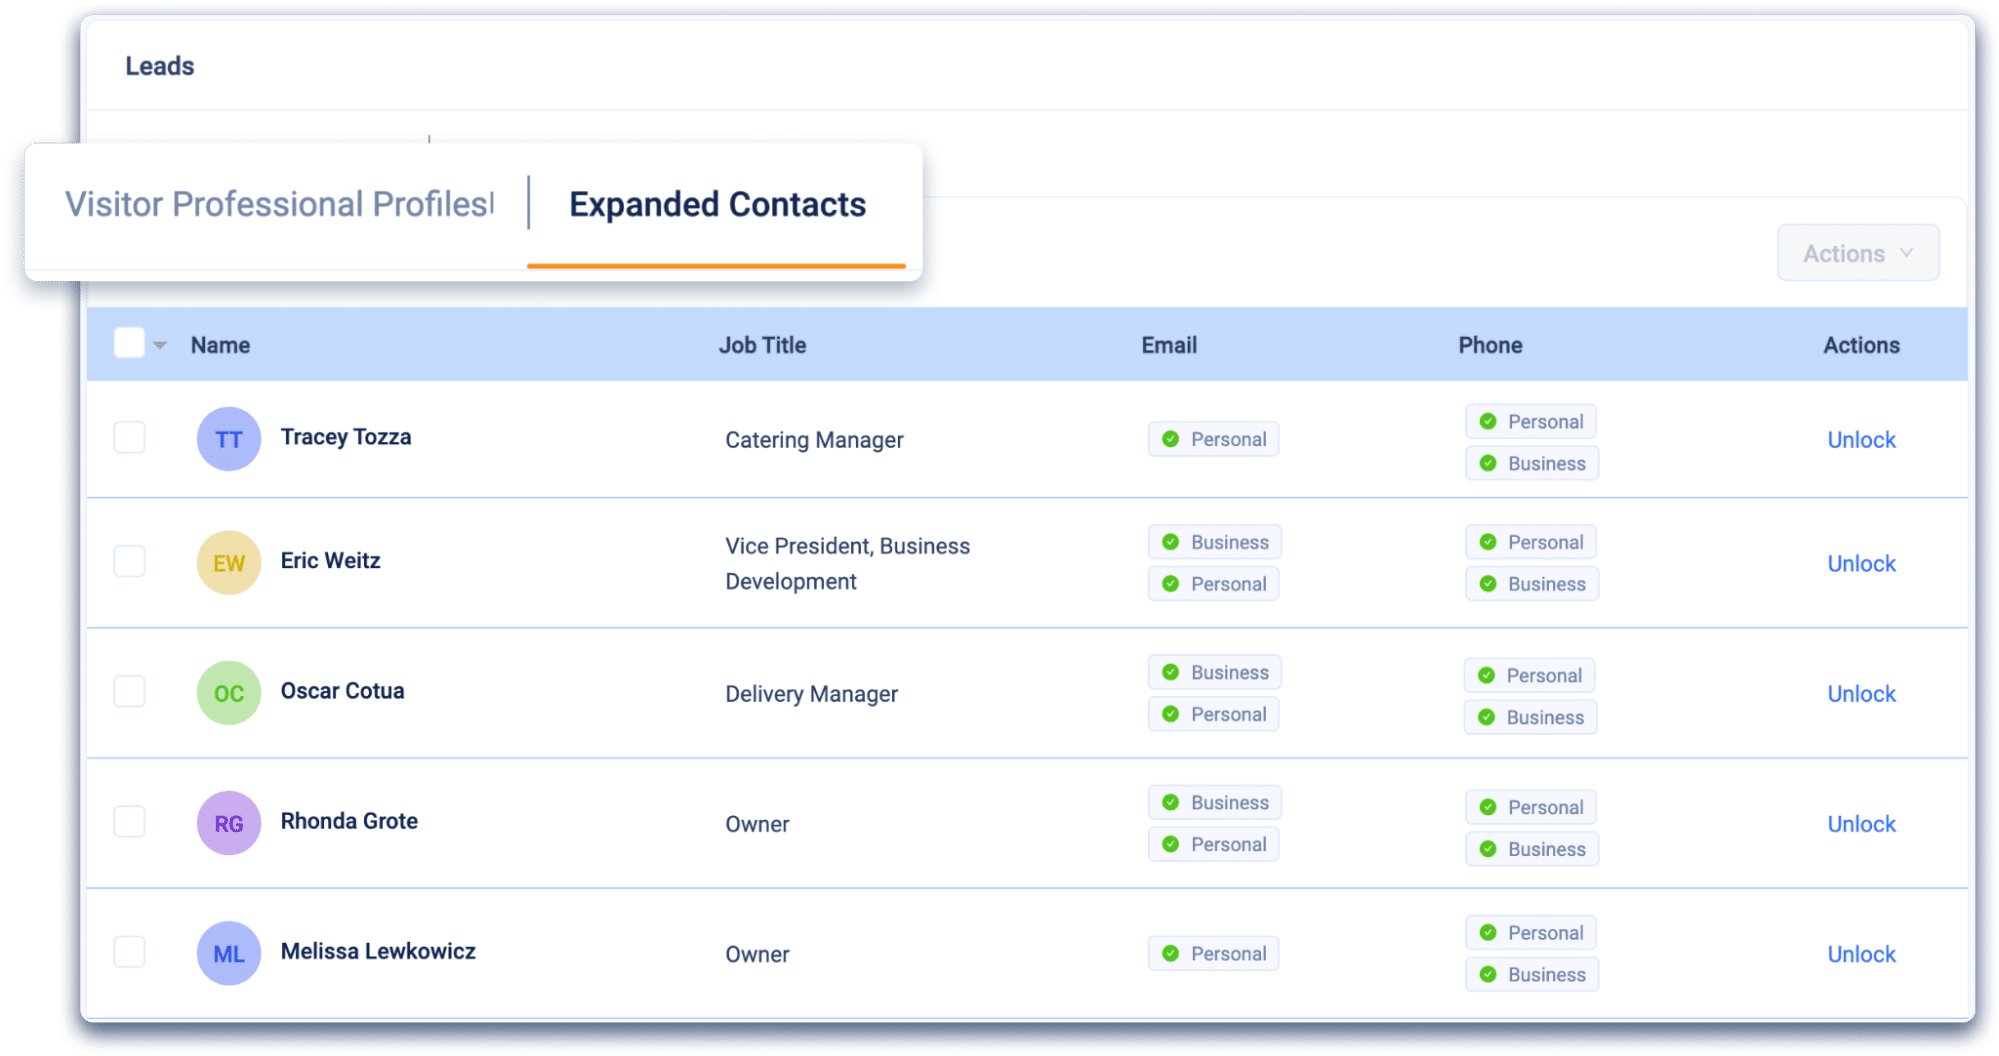1999x1056 pixels.
Task: Click Tracey Tozza's Business phone badge
Action: (1532, 463)
